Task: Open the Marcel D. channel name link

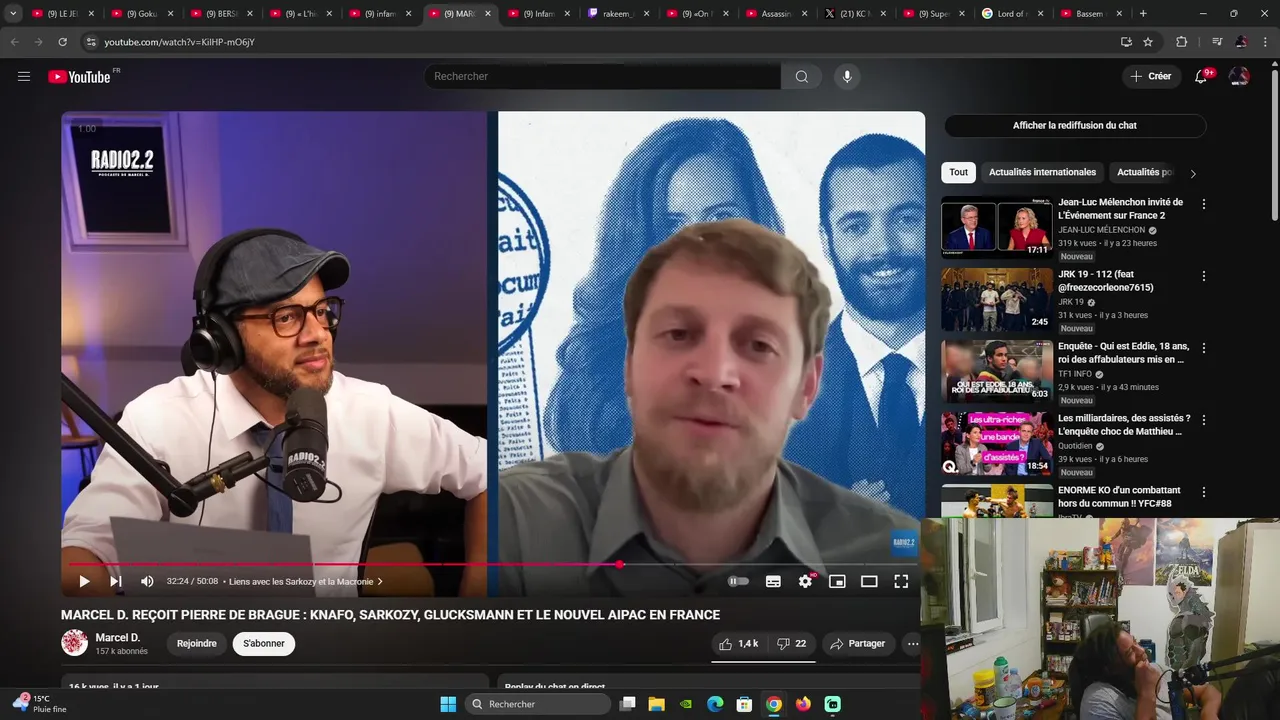Action: (x=118, y=637)
